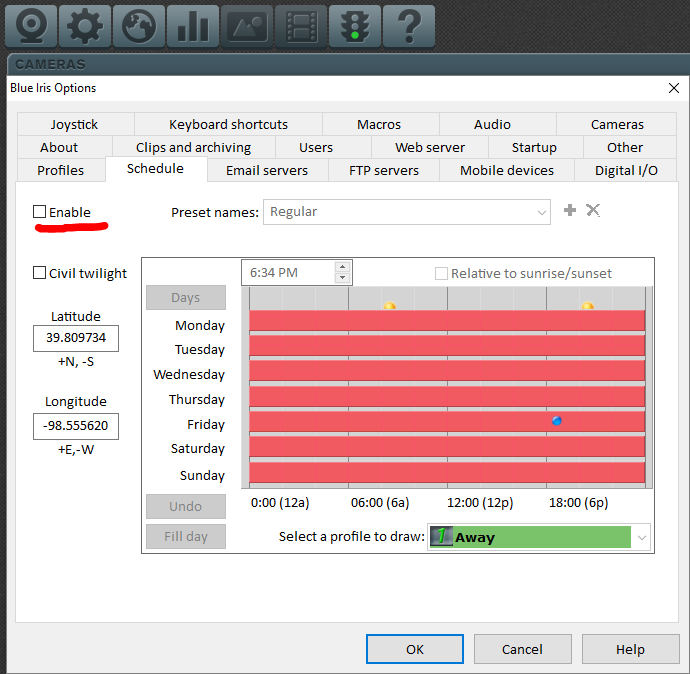
Task: Click the Schedule tab
Action: [x=155, y=168]
